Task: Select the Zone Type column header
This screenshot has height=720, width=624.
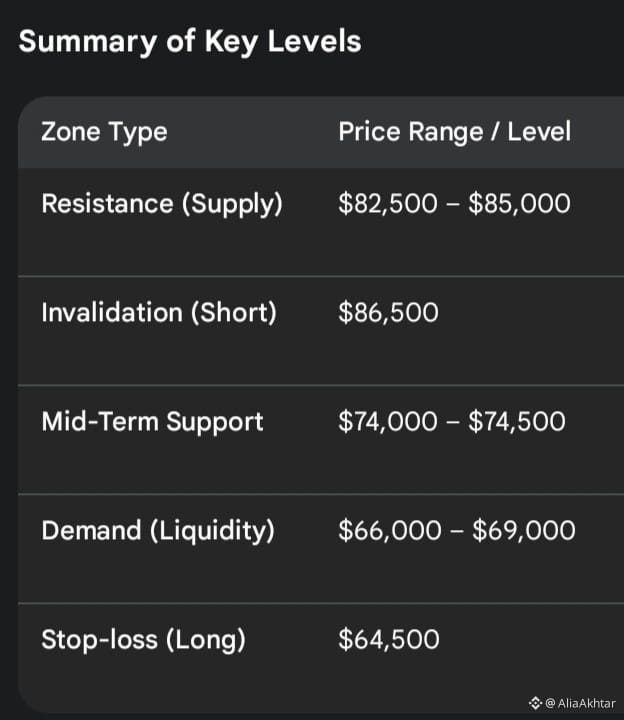Action: pyautogui.click(x=104, y=132)
